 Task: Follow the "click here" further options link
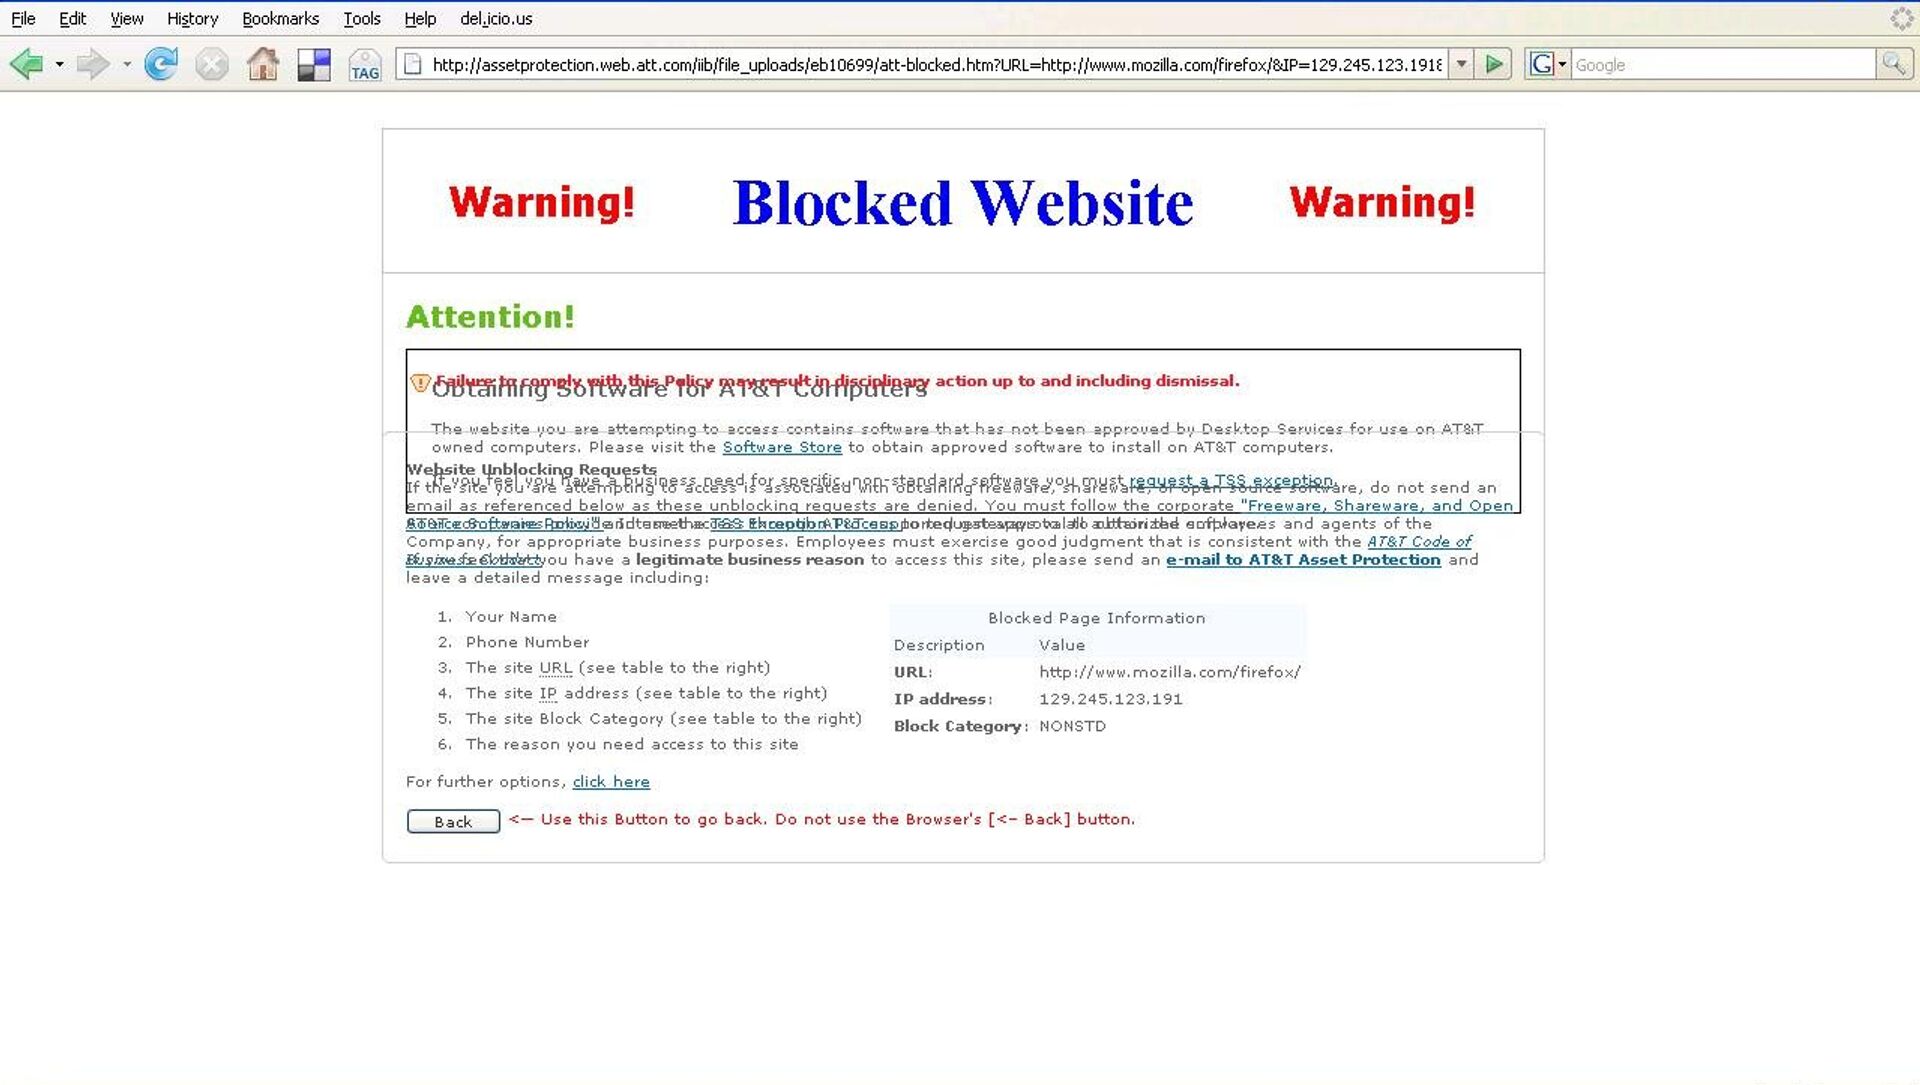point(611,782)
